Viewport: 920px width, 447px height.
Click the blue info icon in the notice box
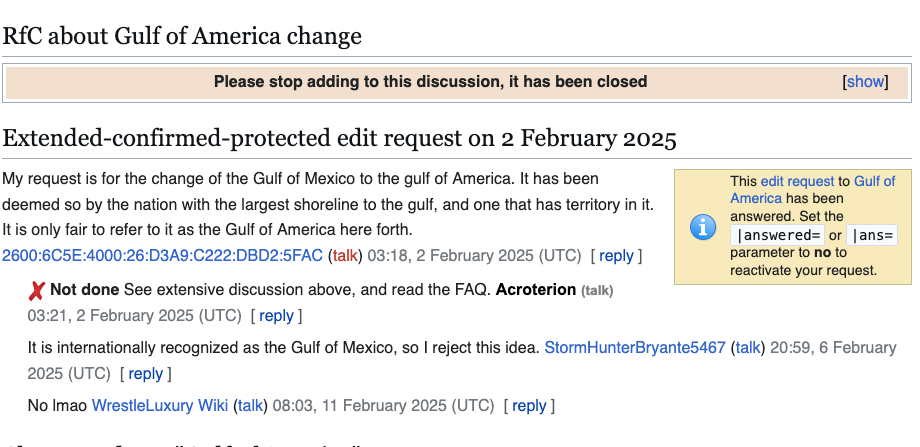[703, 227]
